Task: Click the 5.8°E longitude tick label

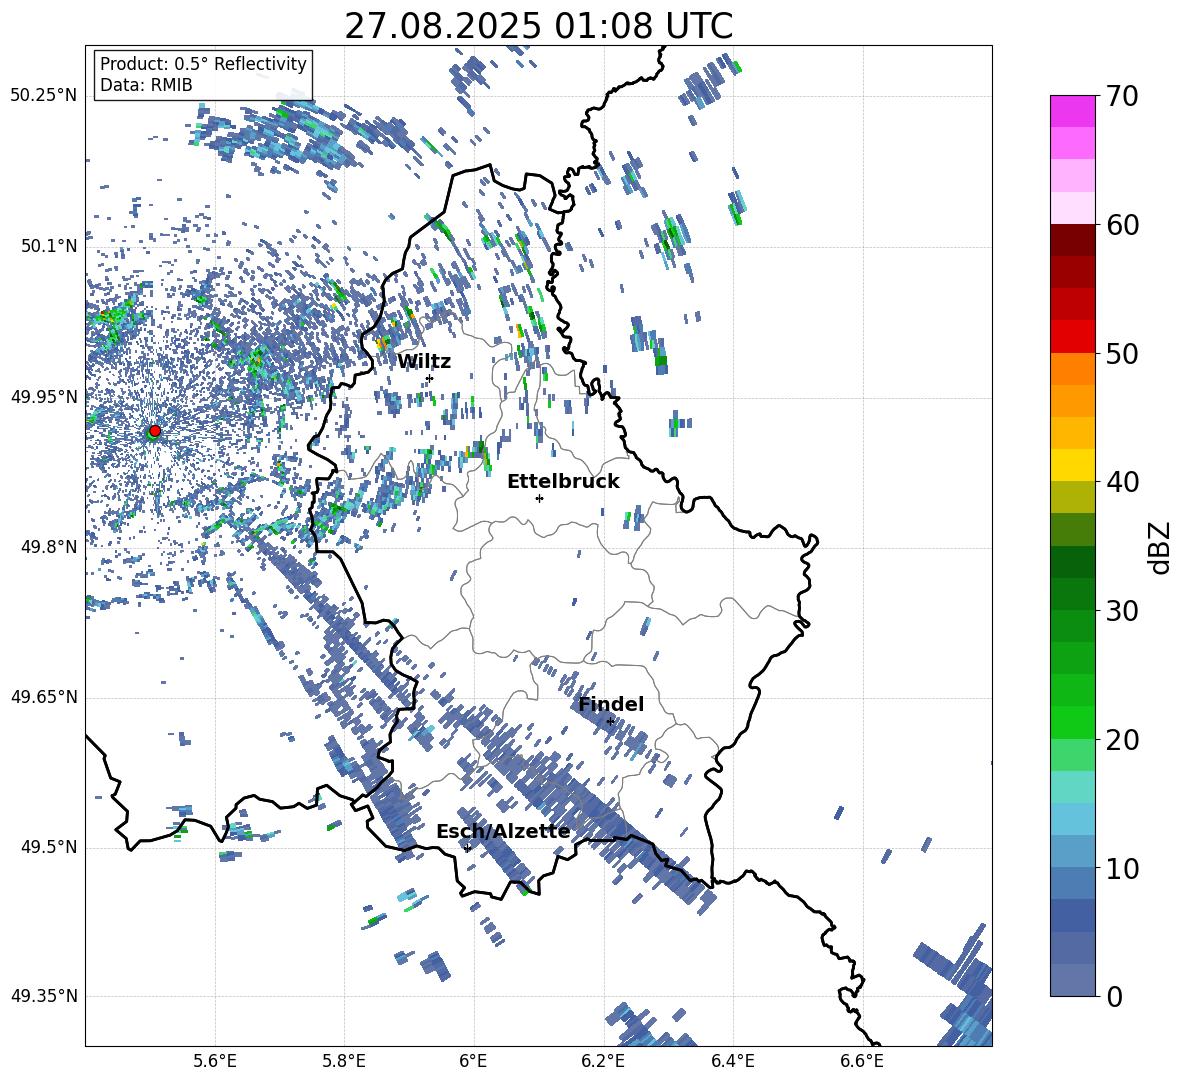Action: coord(344,1061)
